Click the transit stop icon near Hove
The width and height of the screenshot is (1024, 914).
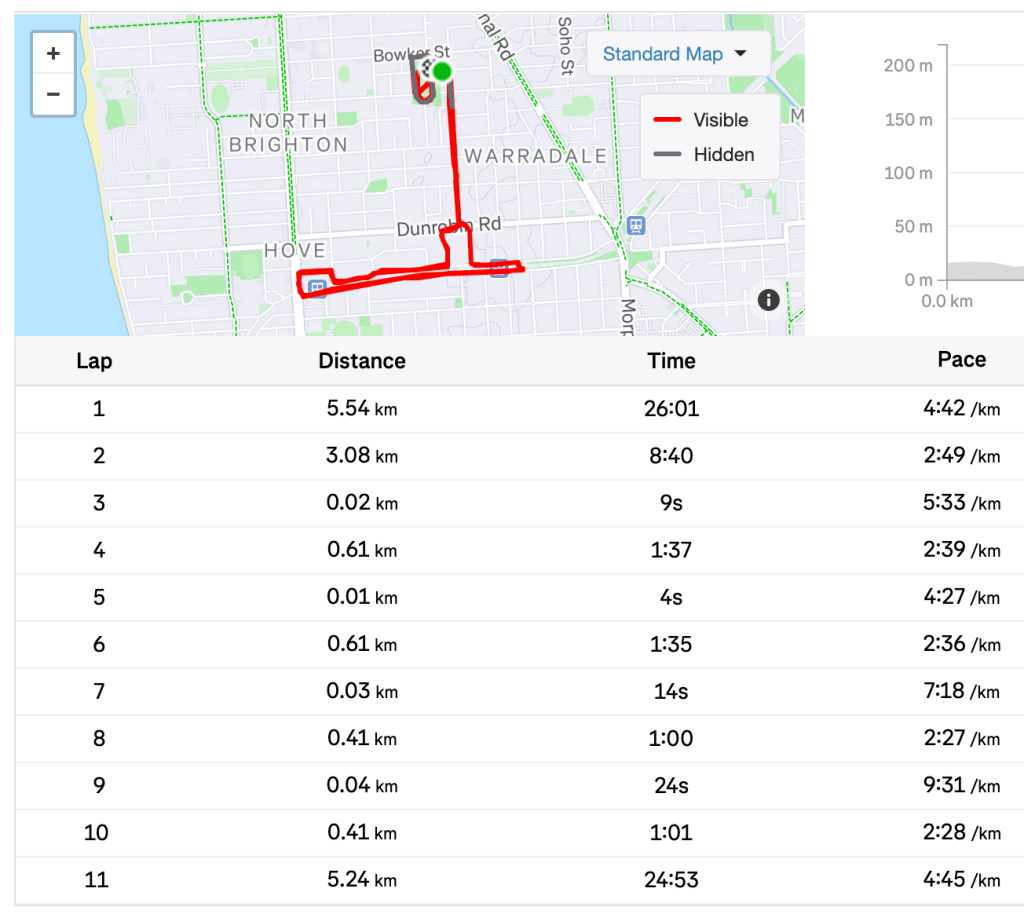click(x=318, y=287)
